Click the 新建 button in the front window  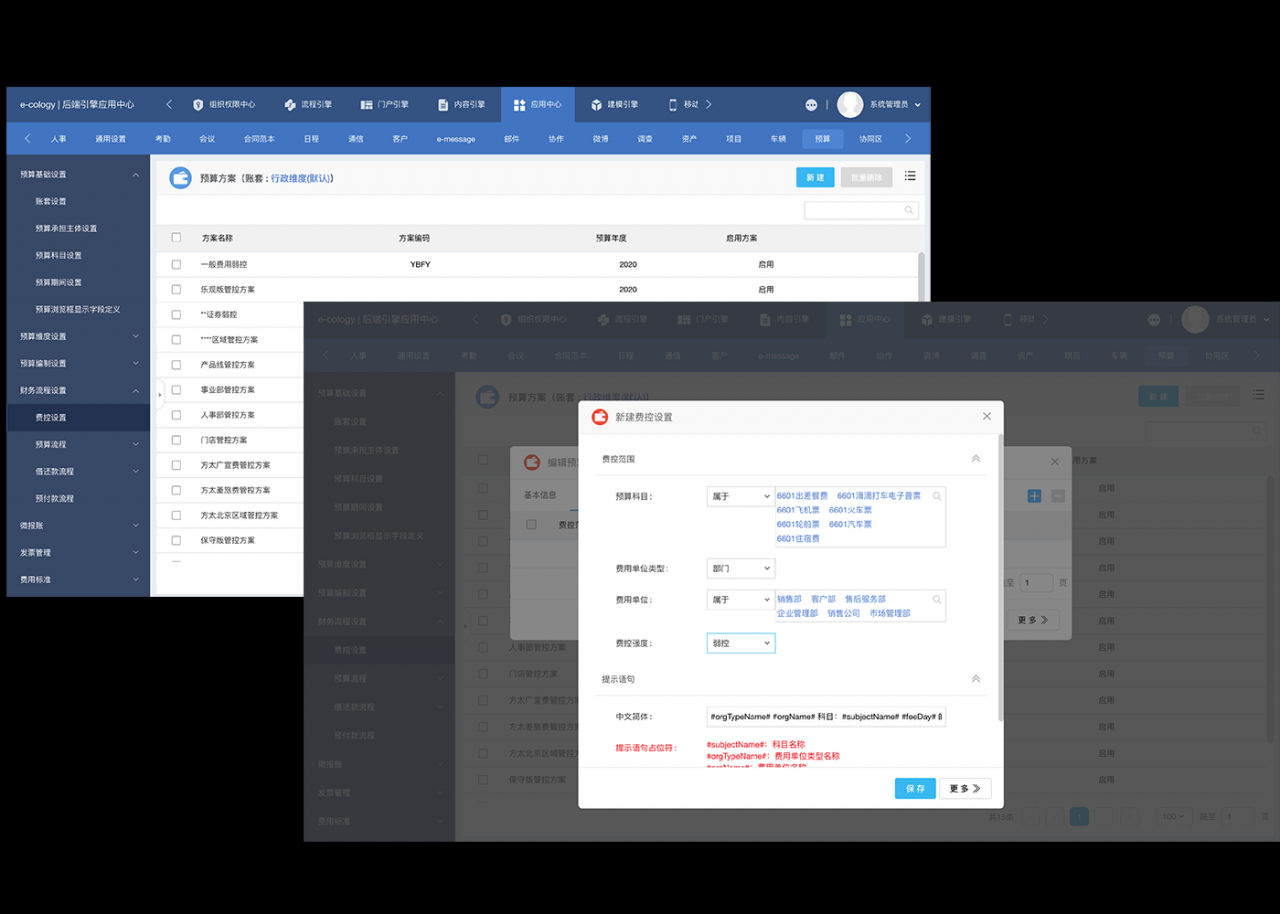815,177
